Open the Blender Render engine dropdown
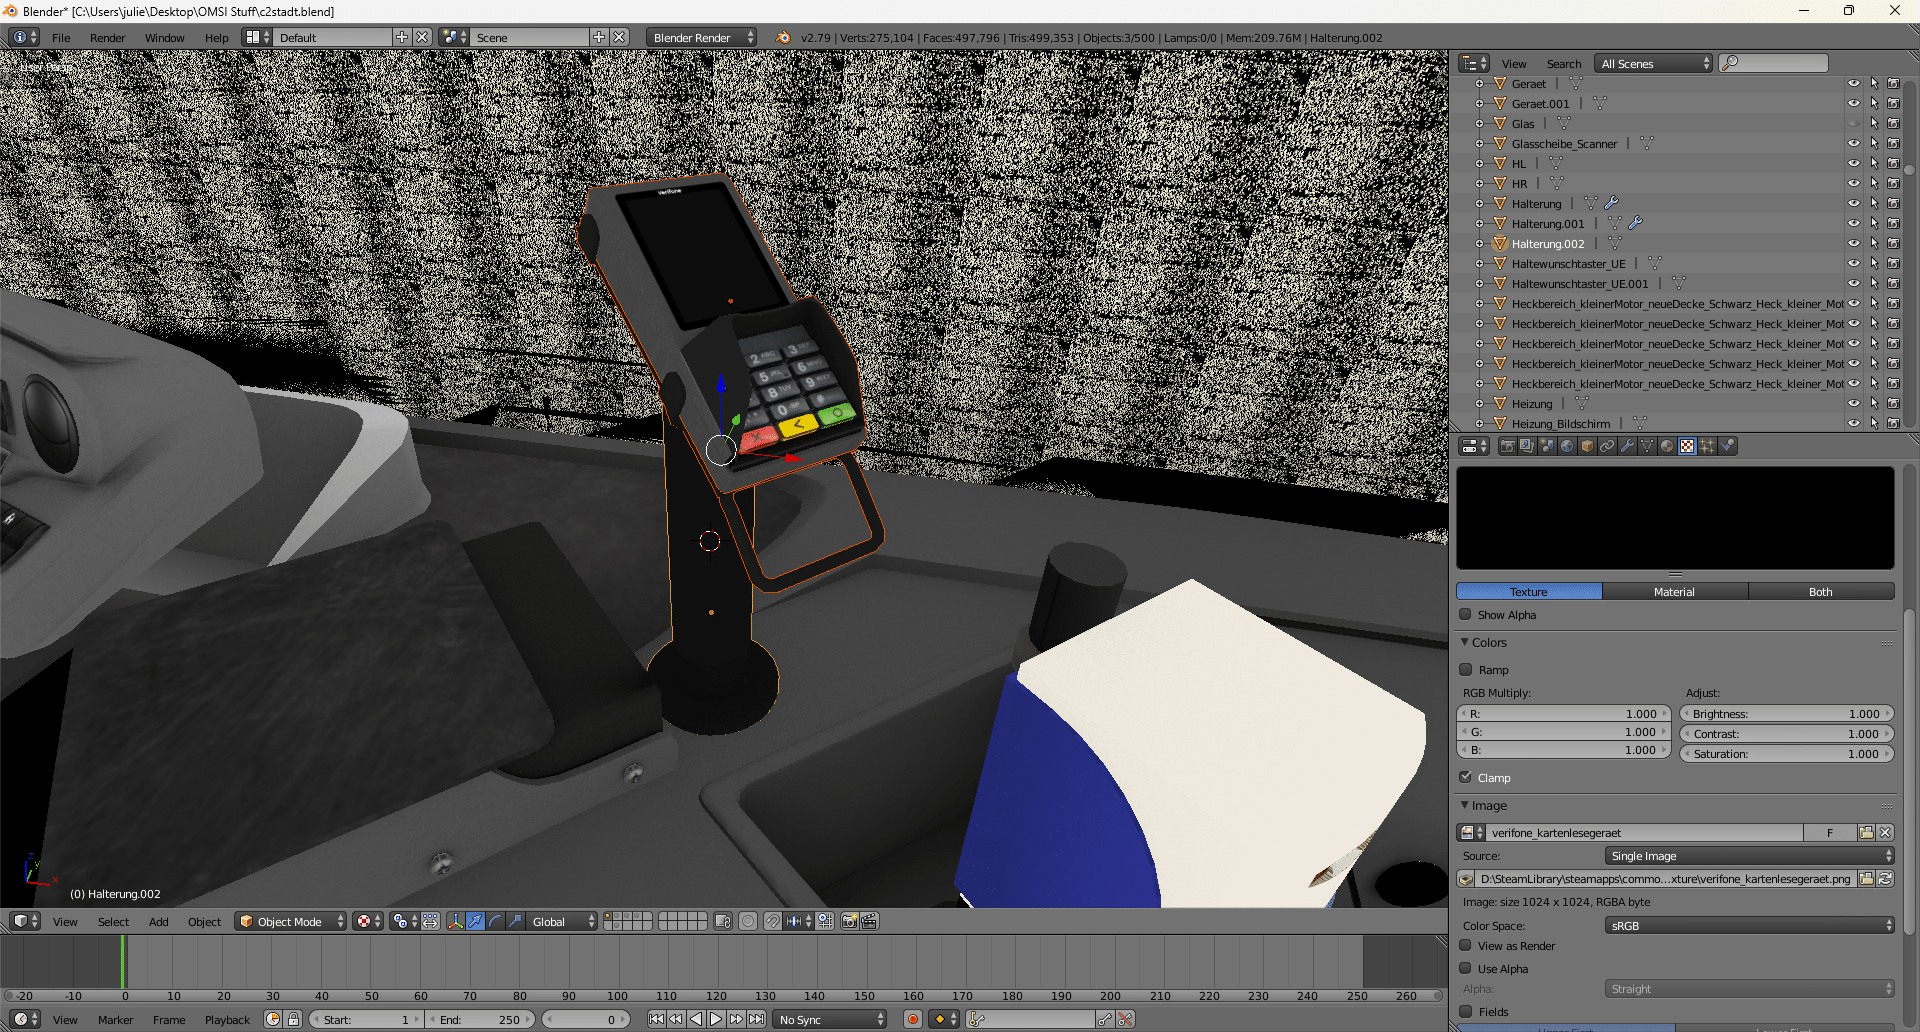The width and height of the screenshot is (1920, 1032). click(701, 37)
